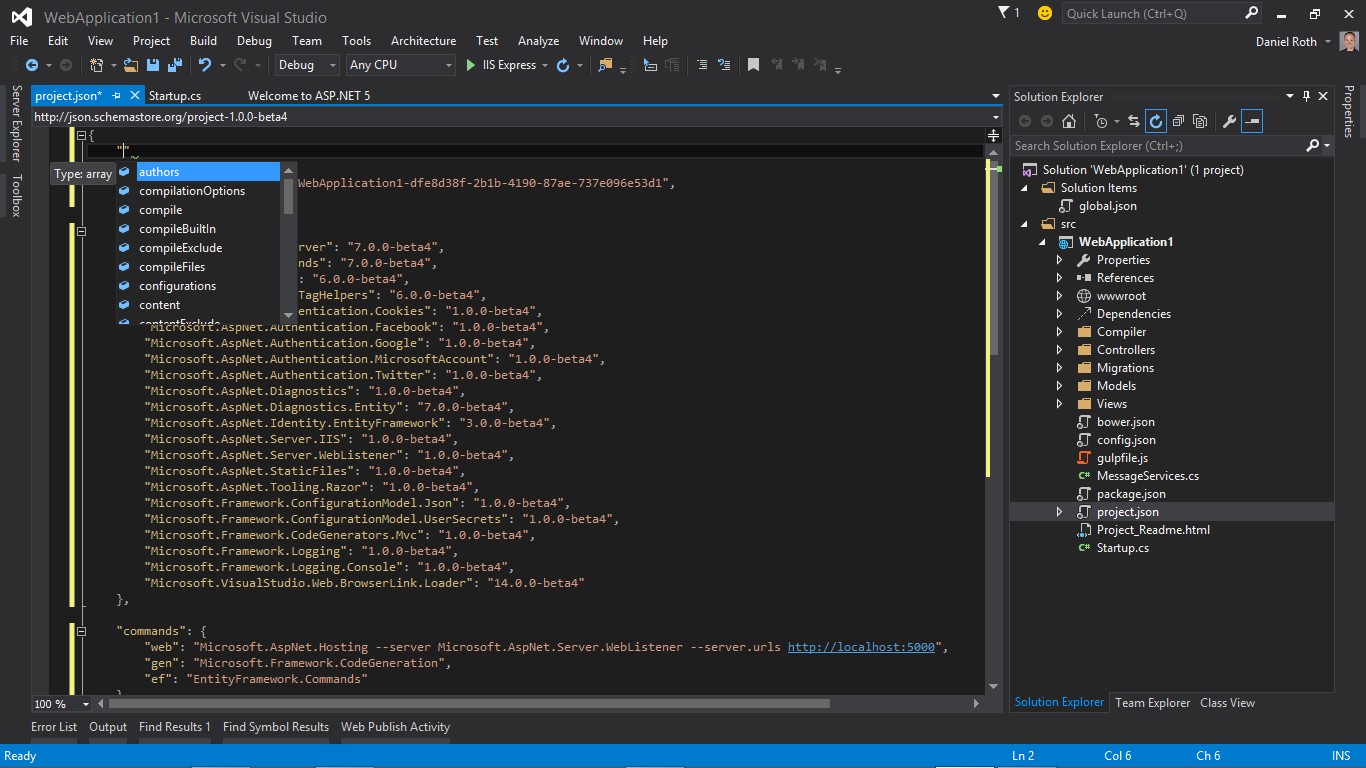
Task: Open the Architecture menu
Action: click(423, 41)
